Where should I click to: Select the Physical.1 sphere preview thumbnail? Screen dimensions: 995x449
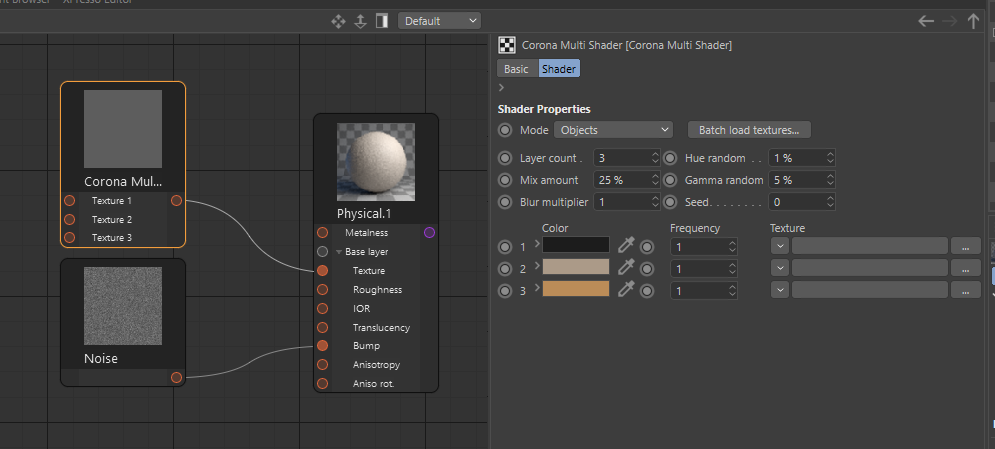pos(376,162)
